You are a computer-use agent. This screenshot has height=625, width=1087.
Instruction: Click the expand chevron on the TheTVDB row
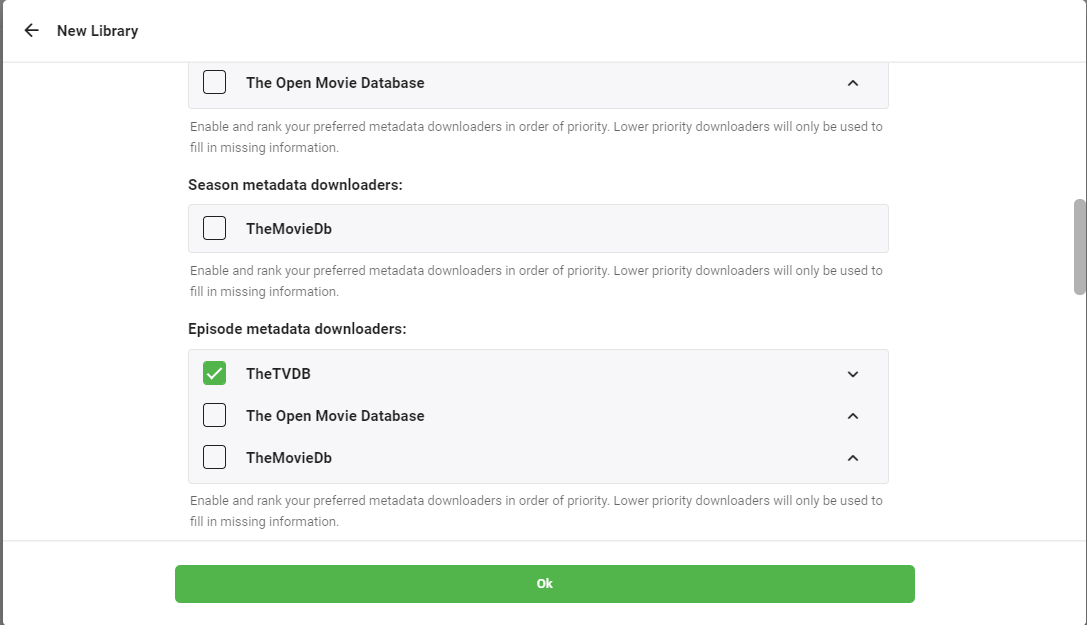(x=853, y=373)
